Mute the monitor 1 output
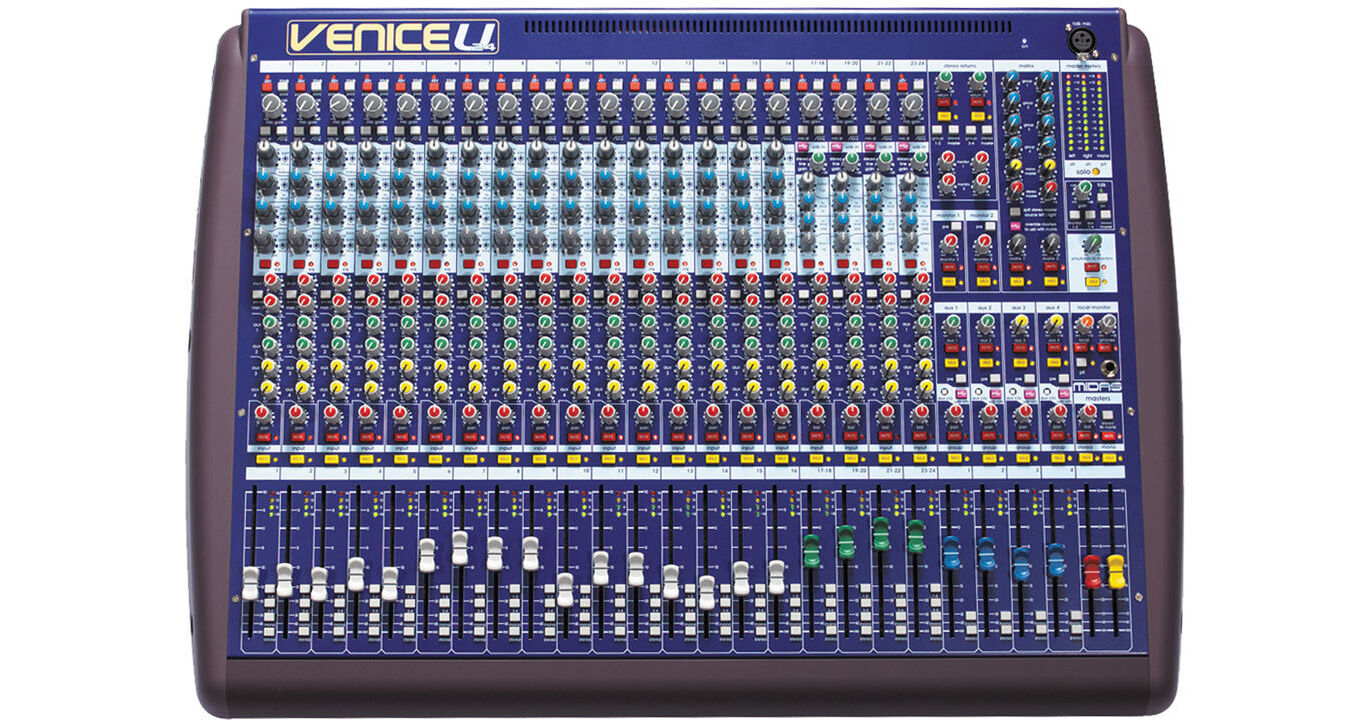Image resolution: width=1371 pixels, height=720 pixels. coord(950,268)
